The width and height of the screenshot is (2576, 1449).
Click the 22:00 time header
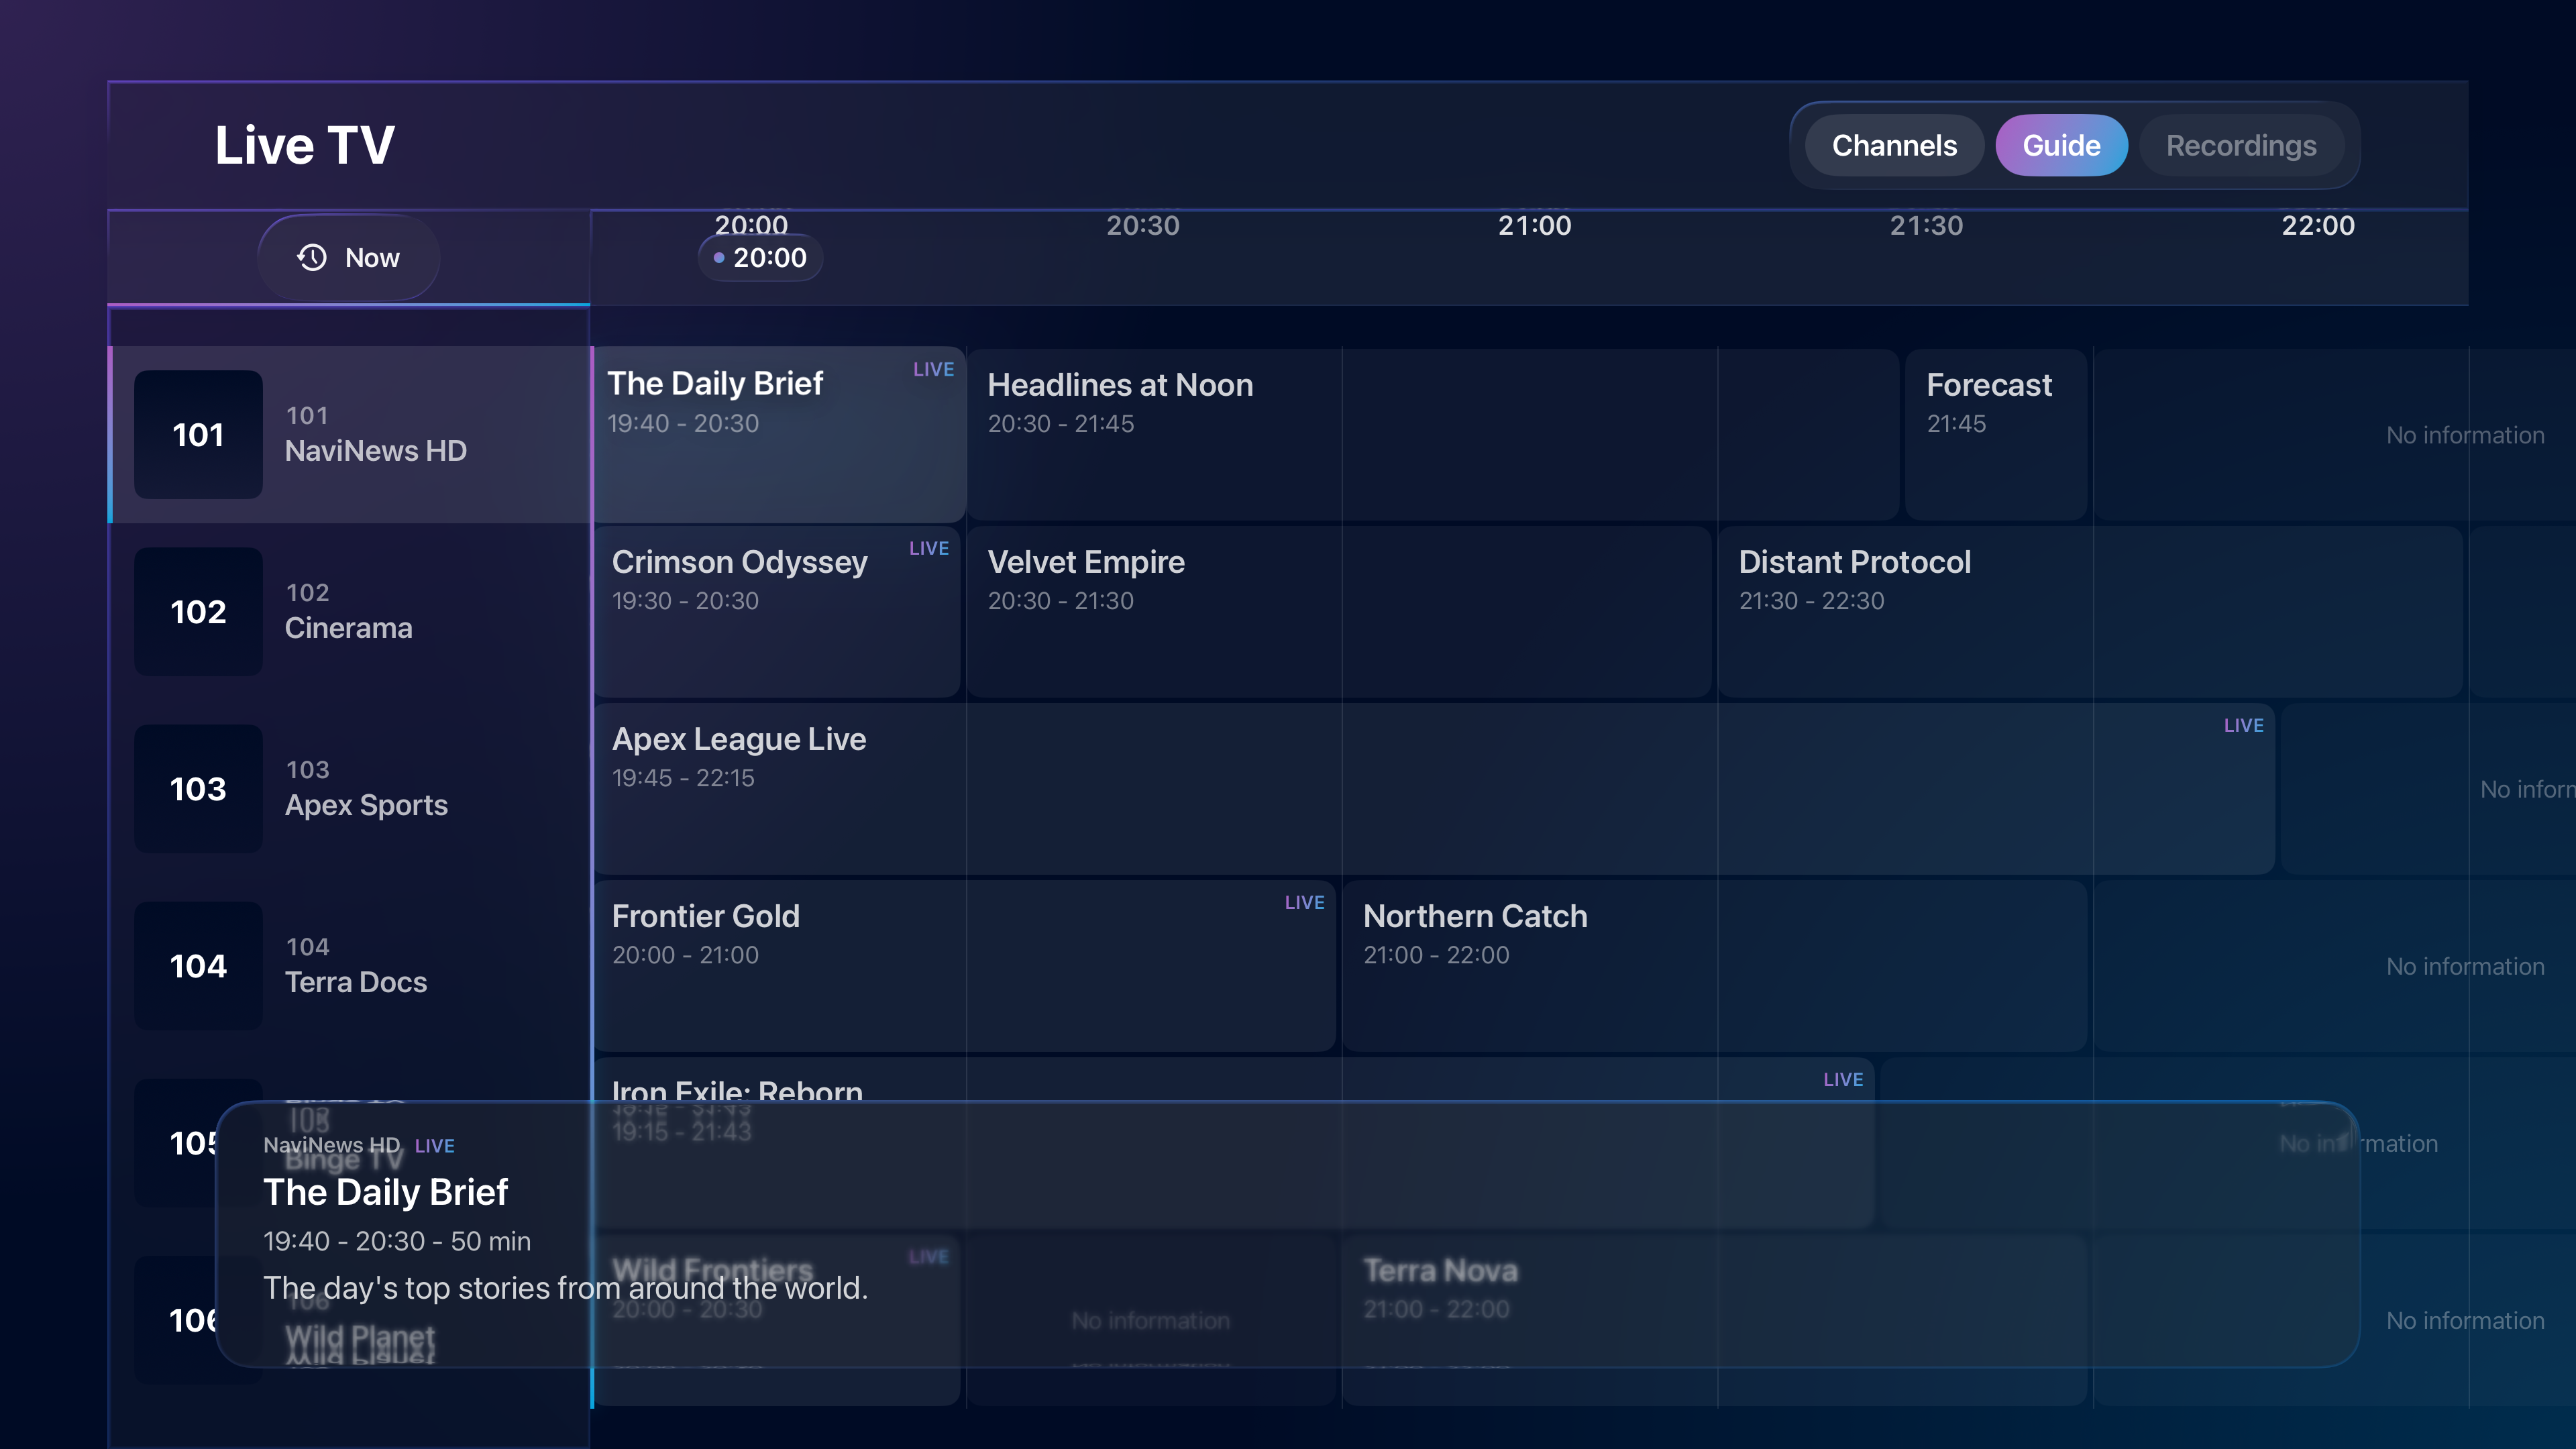coord(2317,226)
